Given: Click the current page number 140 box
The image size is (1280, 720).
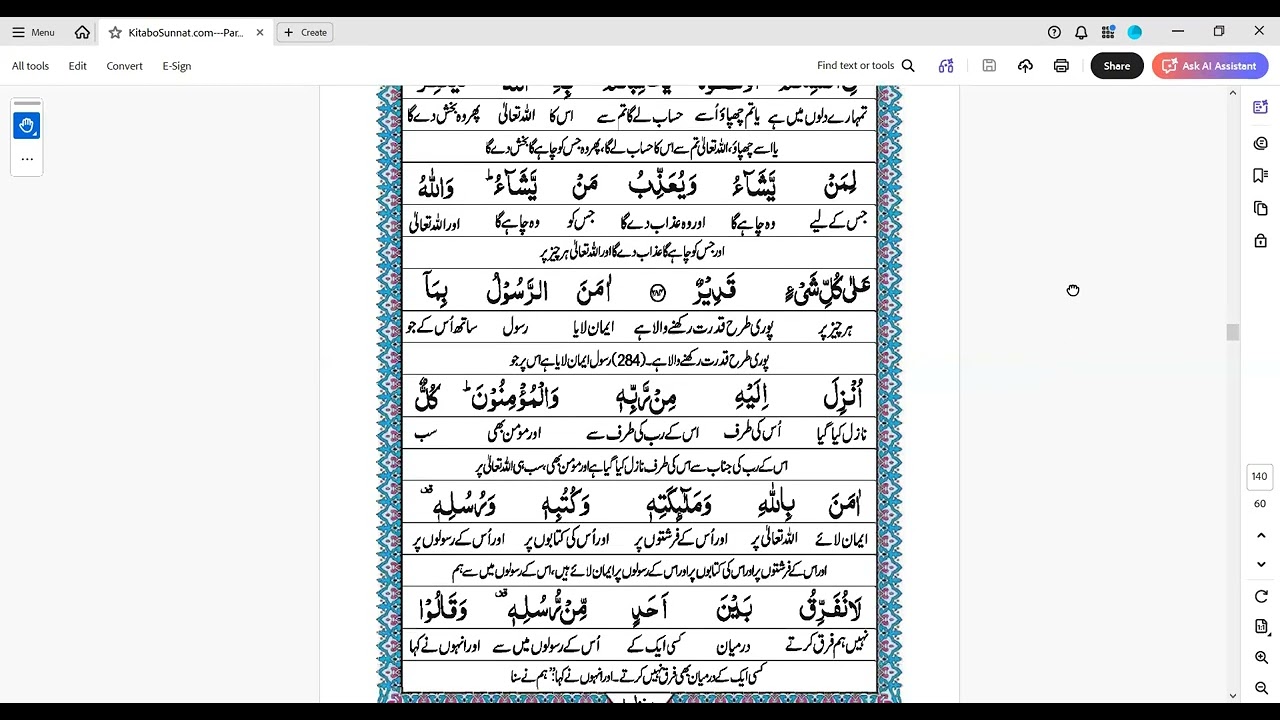Looking at the screenshot, I should [1259, 476].
